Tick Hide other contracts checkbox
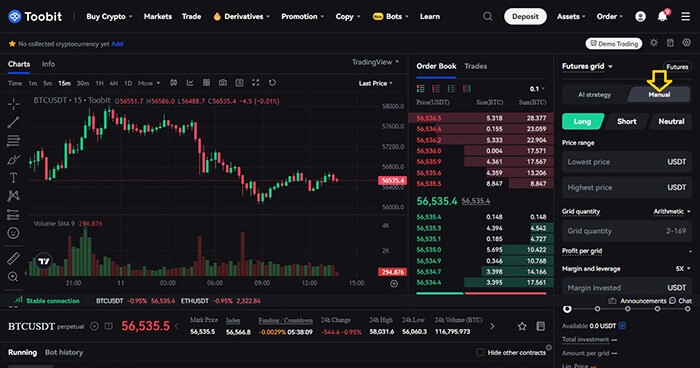This screenshot has height=368, width=700. pyautogui.click(x=480, y=352)
